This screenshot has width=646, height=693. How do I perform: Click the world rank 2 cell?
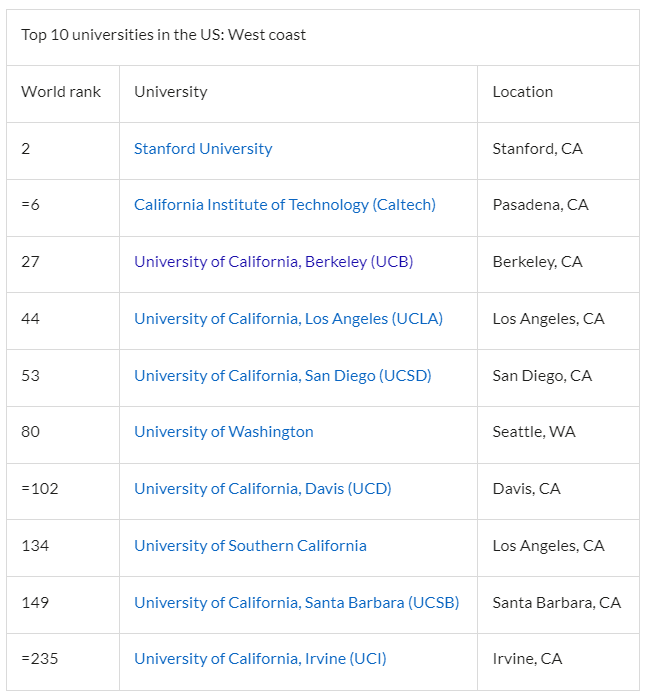pyautogui.click(x=63, y=151)
